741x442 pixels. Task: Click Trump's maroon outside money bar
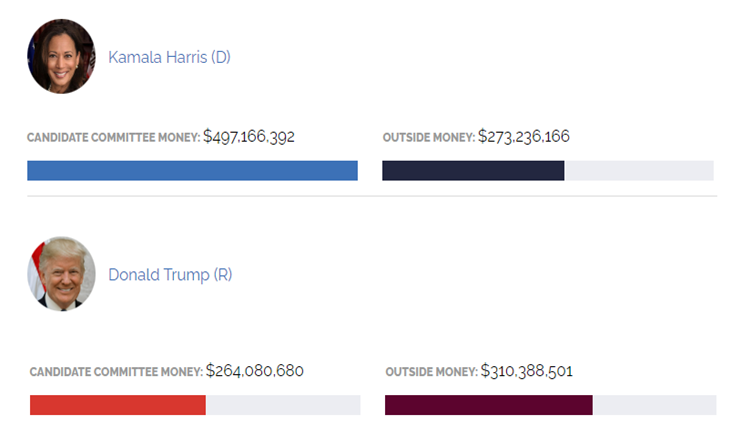pyautogui.click(x=489, y=405)
